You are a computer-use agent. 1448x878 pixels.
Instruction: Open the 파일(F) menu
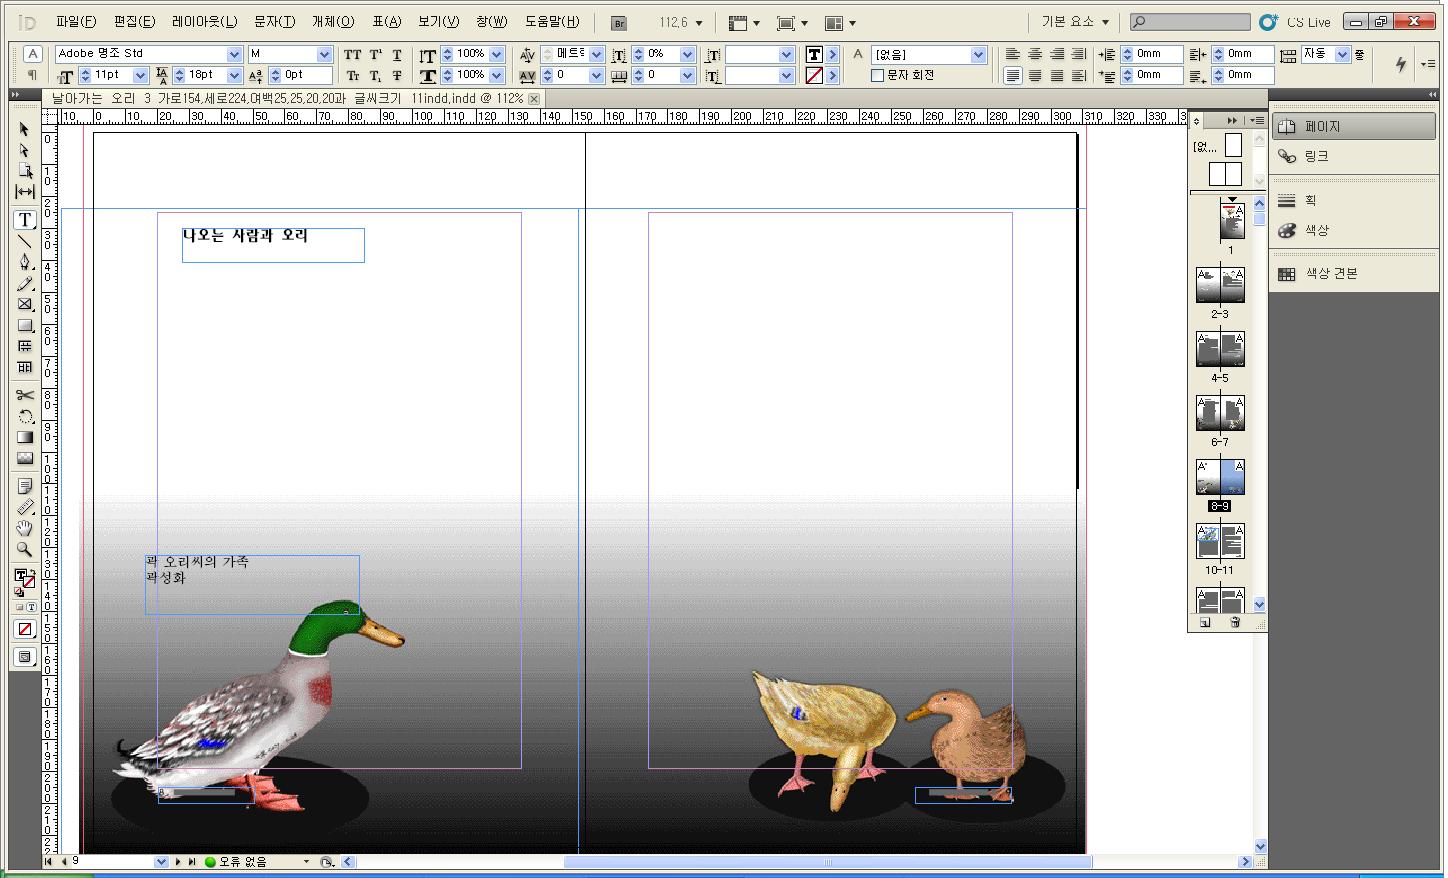pos(76,22)
